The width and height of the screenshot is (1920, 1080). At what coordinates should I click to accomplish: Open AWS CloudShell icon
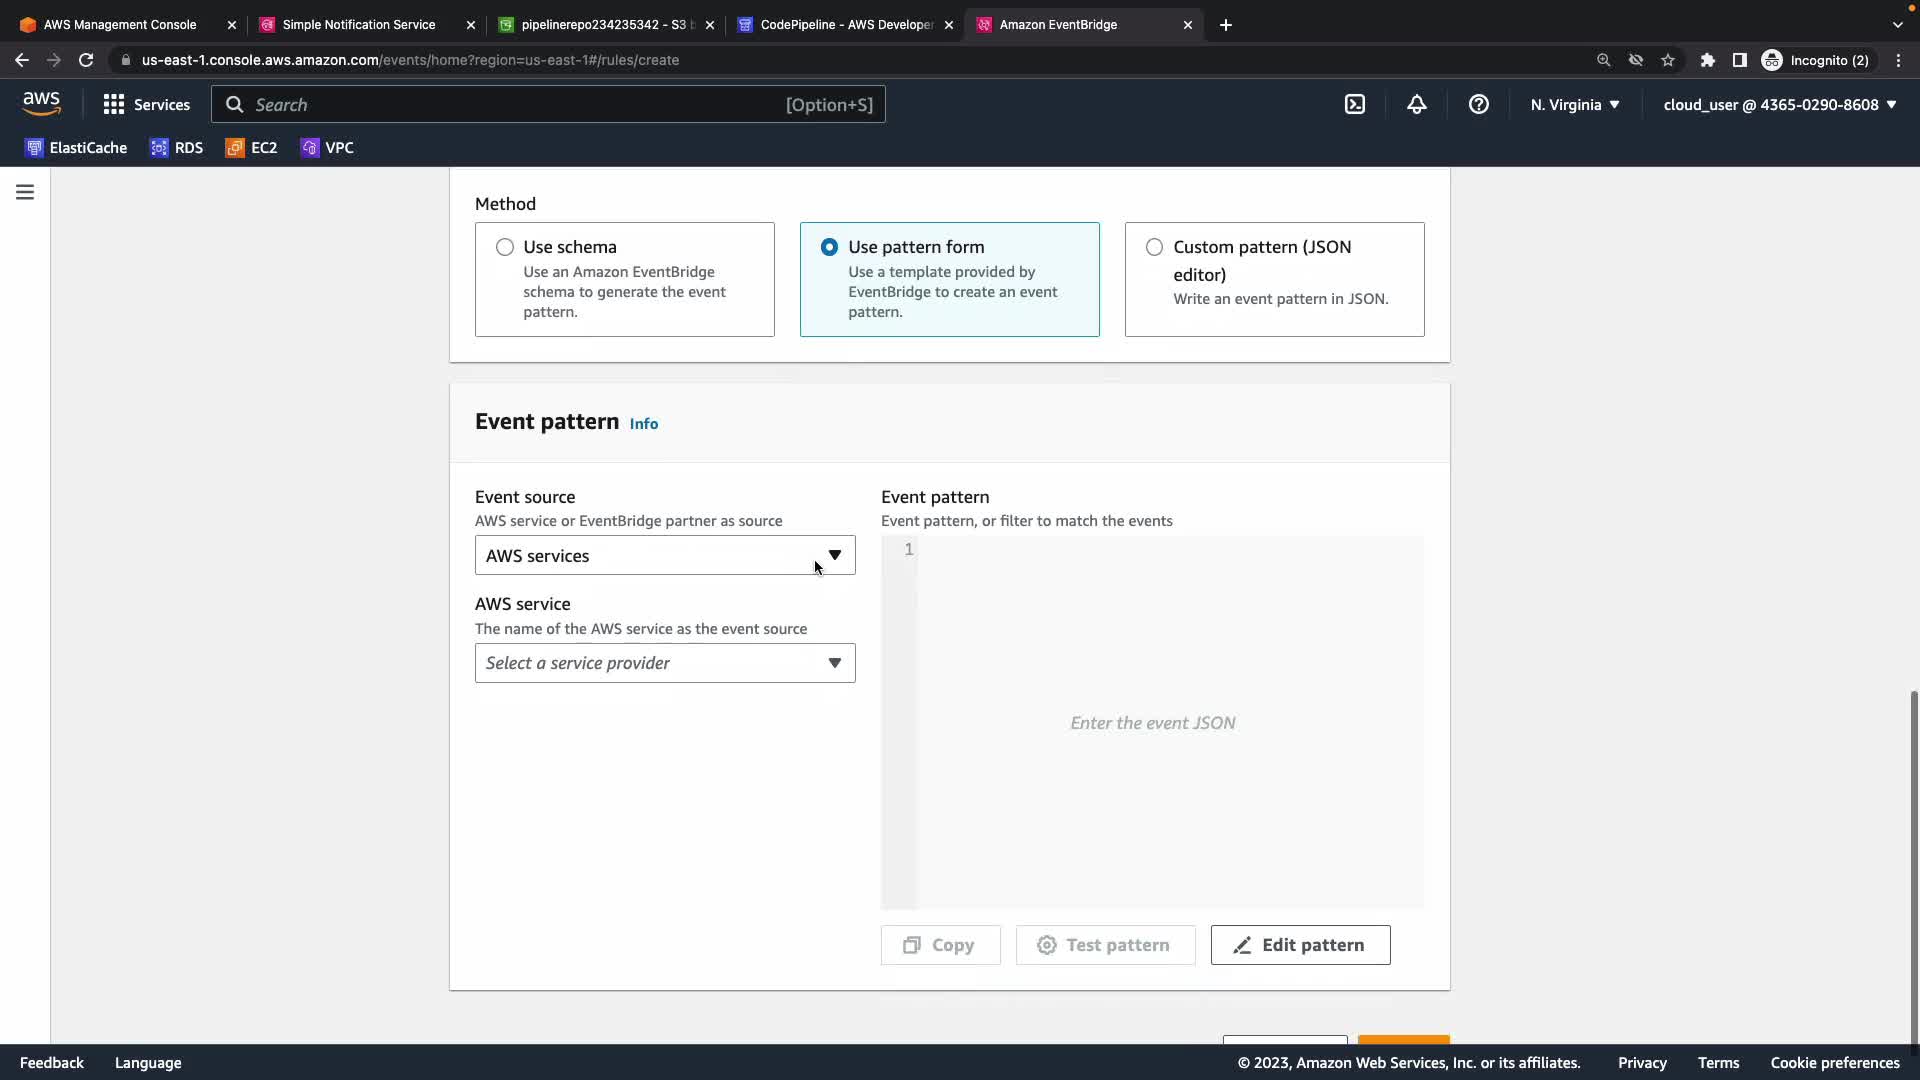pos(1354,104)
